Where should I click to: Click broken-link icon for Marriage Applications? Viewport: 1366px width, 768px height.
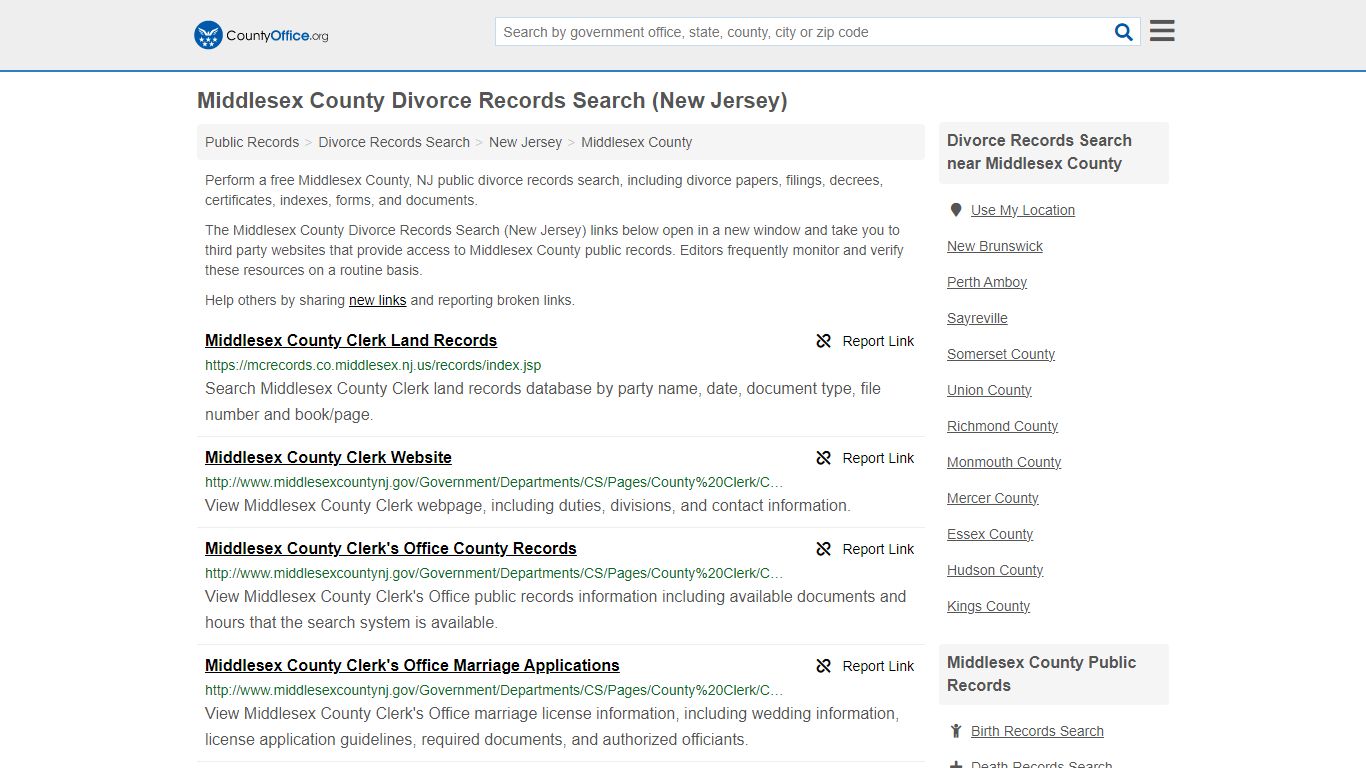[824, 666]
